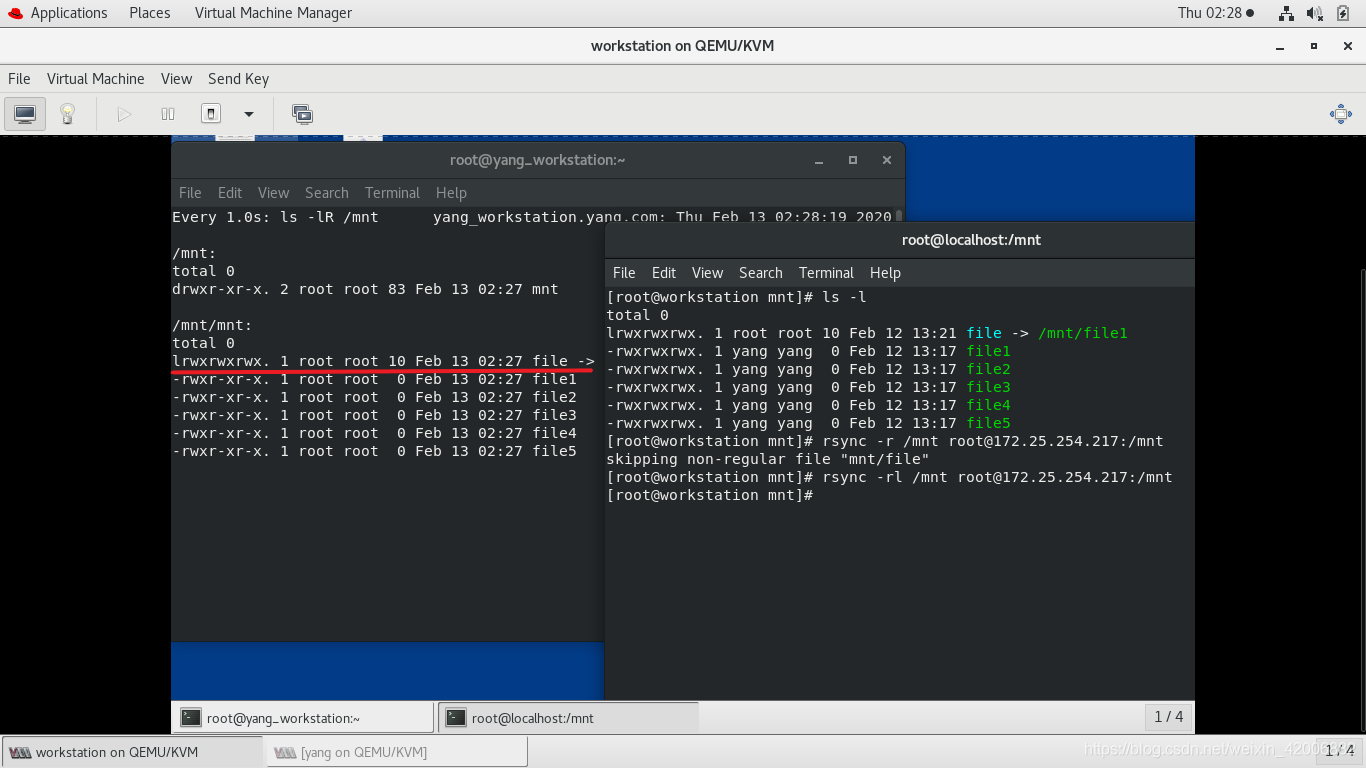
Task: Open Help menu in yang_workstation terminal
Action: tap(451, 193)
